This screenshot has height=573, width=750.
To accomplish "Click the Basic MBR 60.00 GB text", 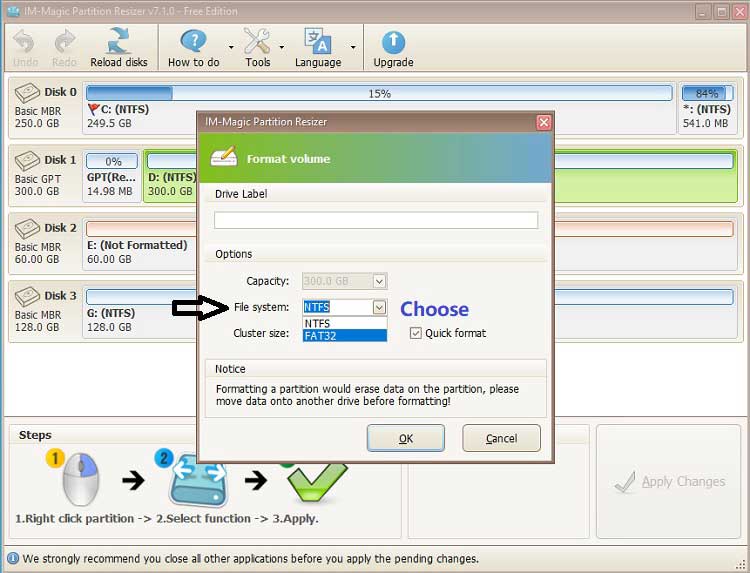I will click(x=38, y=253).
